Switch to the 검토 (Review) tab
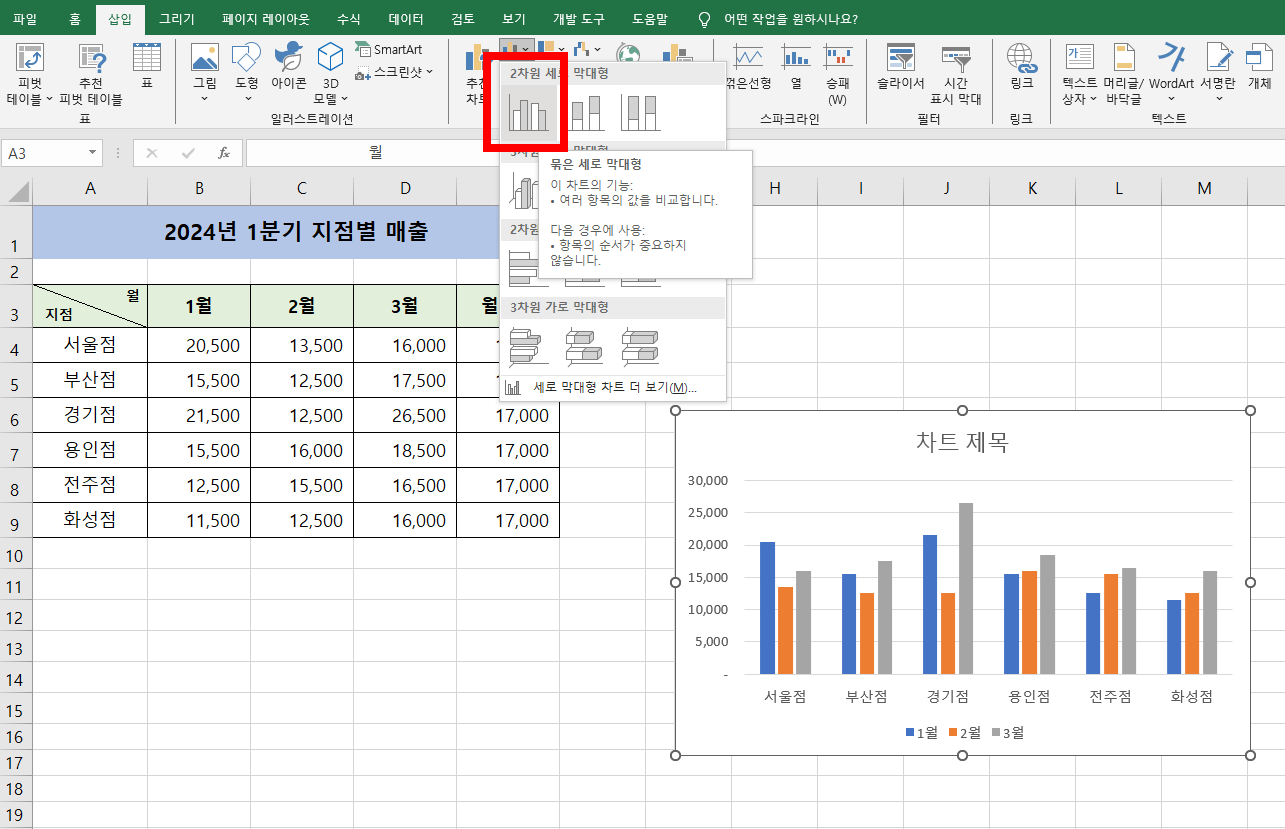1285x829 pixels. [x=463, y=19]
